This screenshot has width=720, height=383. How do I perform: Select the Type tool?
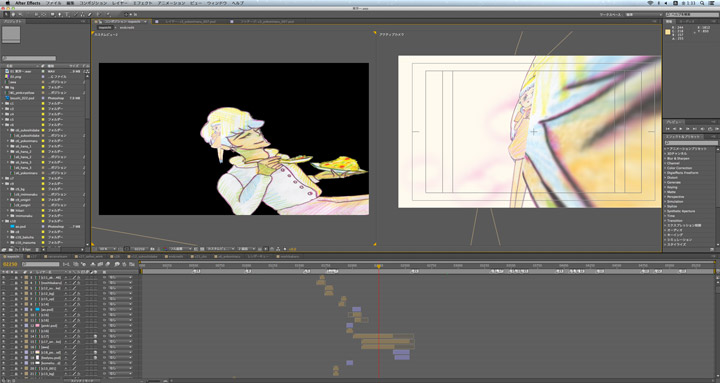(x=67, y=14)
